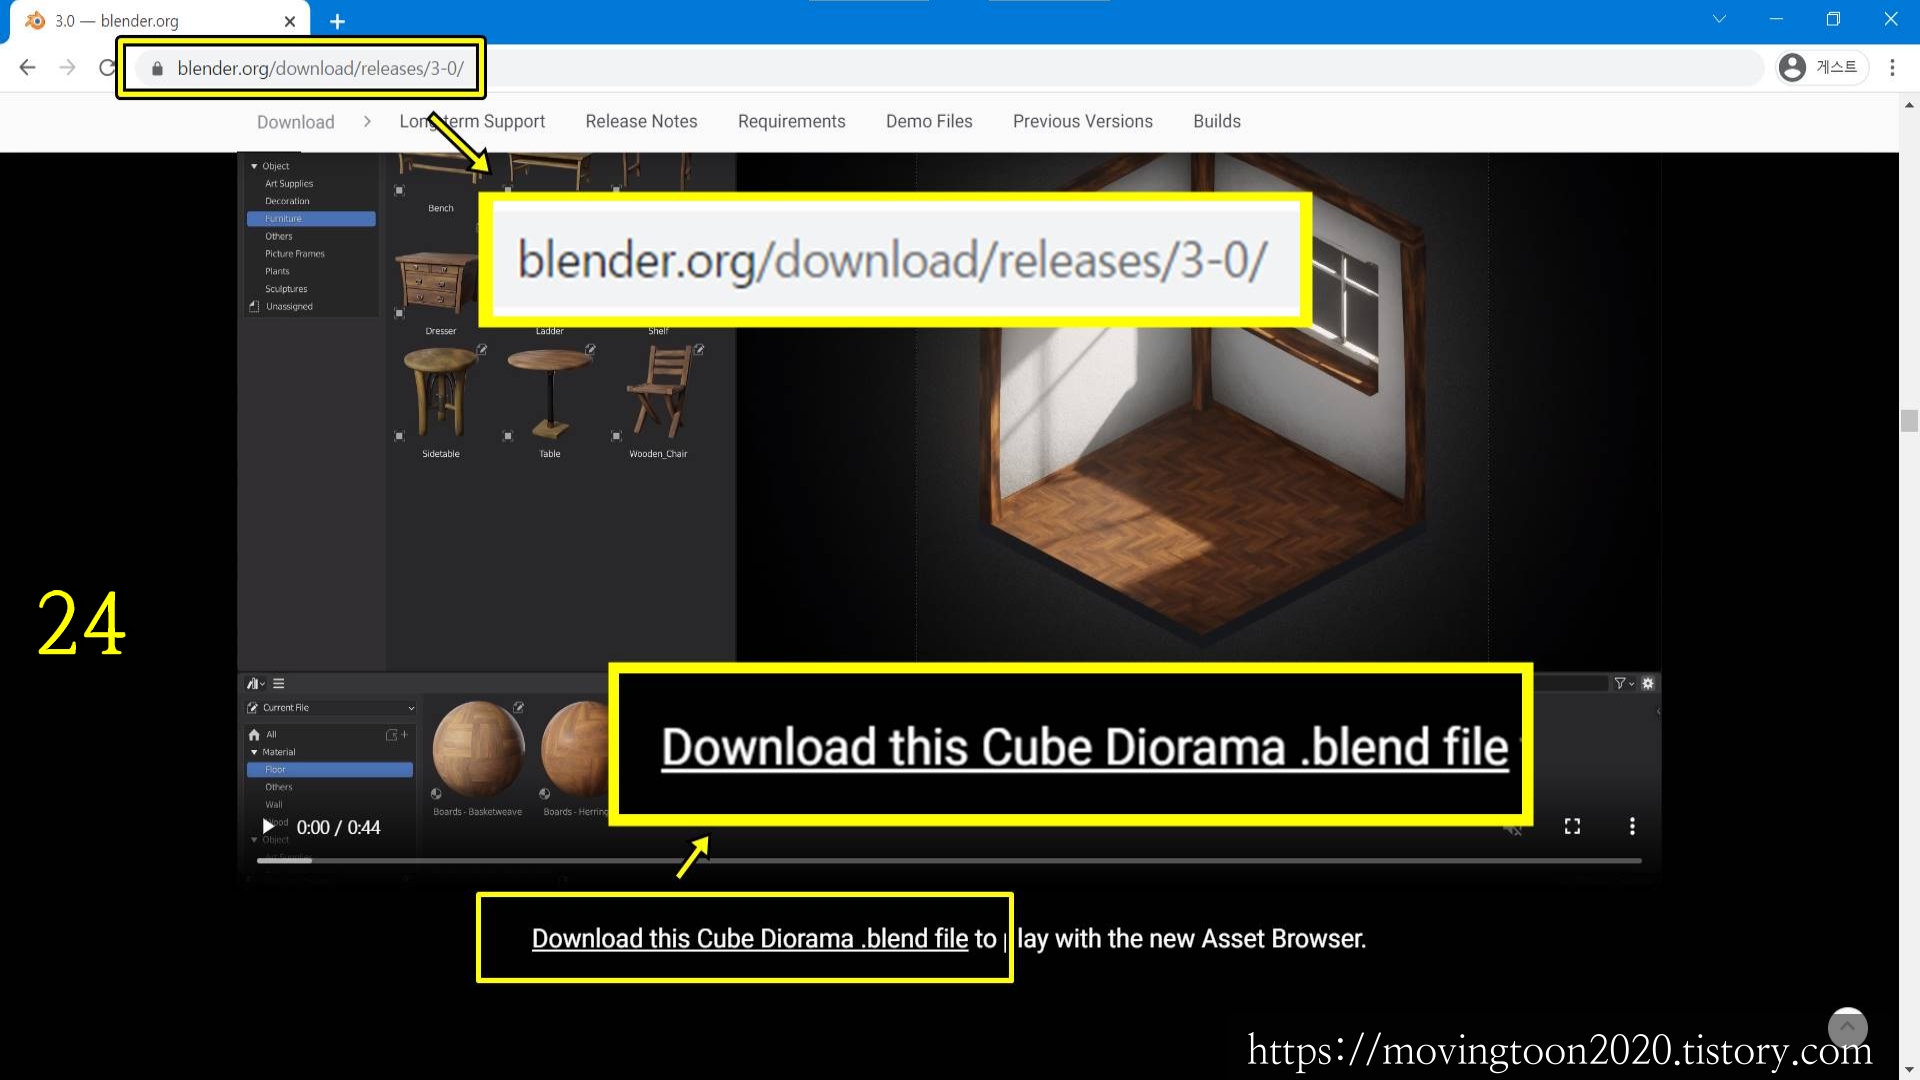Open the Release Notes nav item
The height and width of the screenshot is (1080, 1920).
click(x=641, y=121)
